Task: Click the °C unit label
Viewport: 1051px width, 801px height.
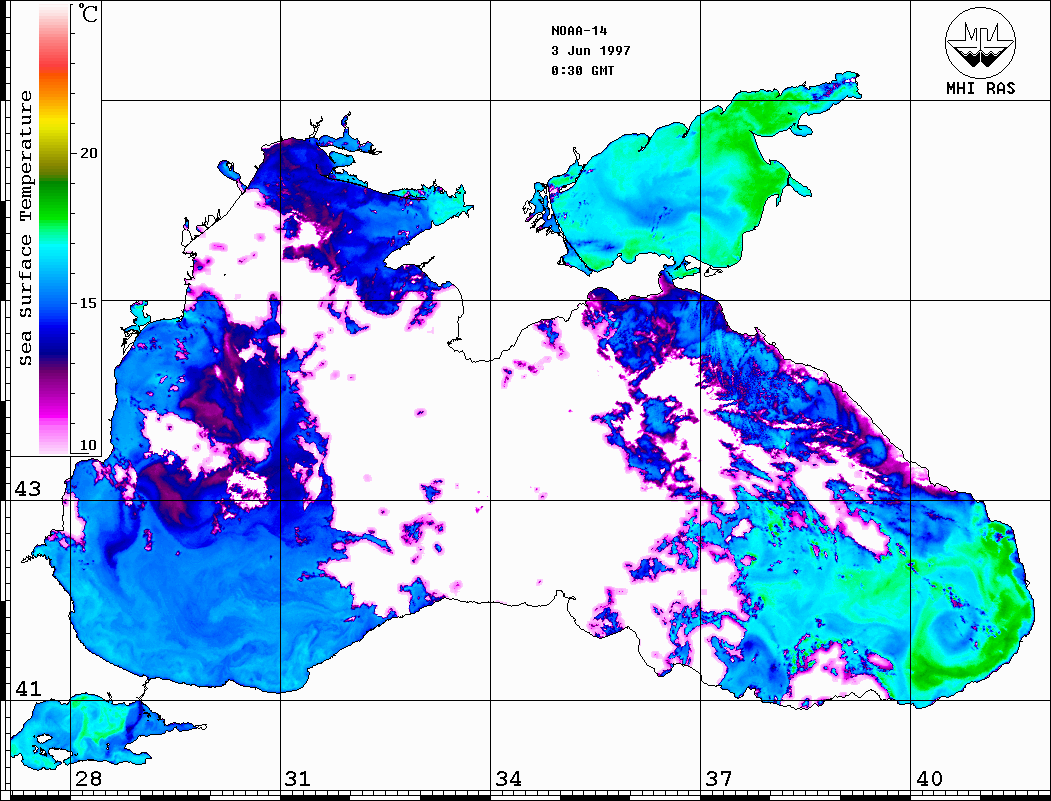Action: coord(88,13)
